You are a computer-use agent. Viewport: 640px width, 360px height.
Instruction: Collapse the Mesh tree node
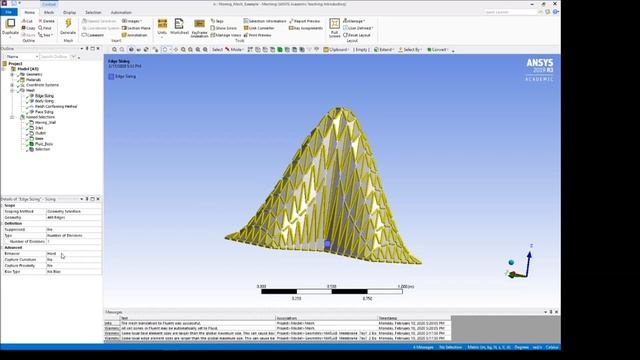(12, 90)
